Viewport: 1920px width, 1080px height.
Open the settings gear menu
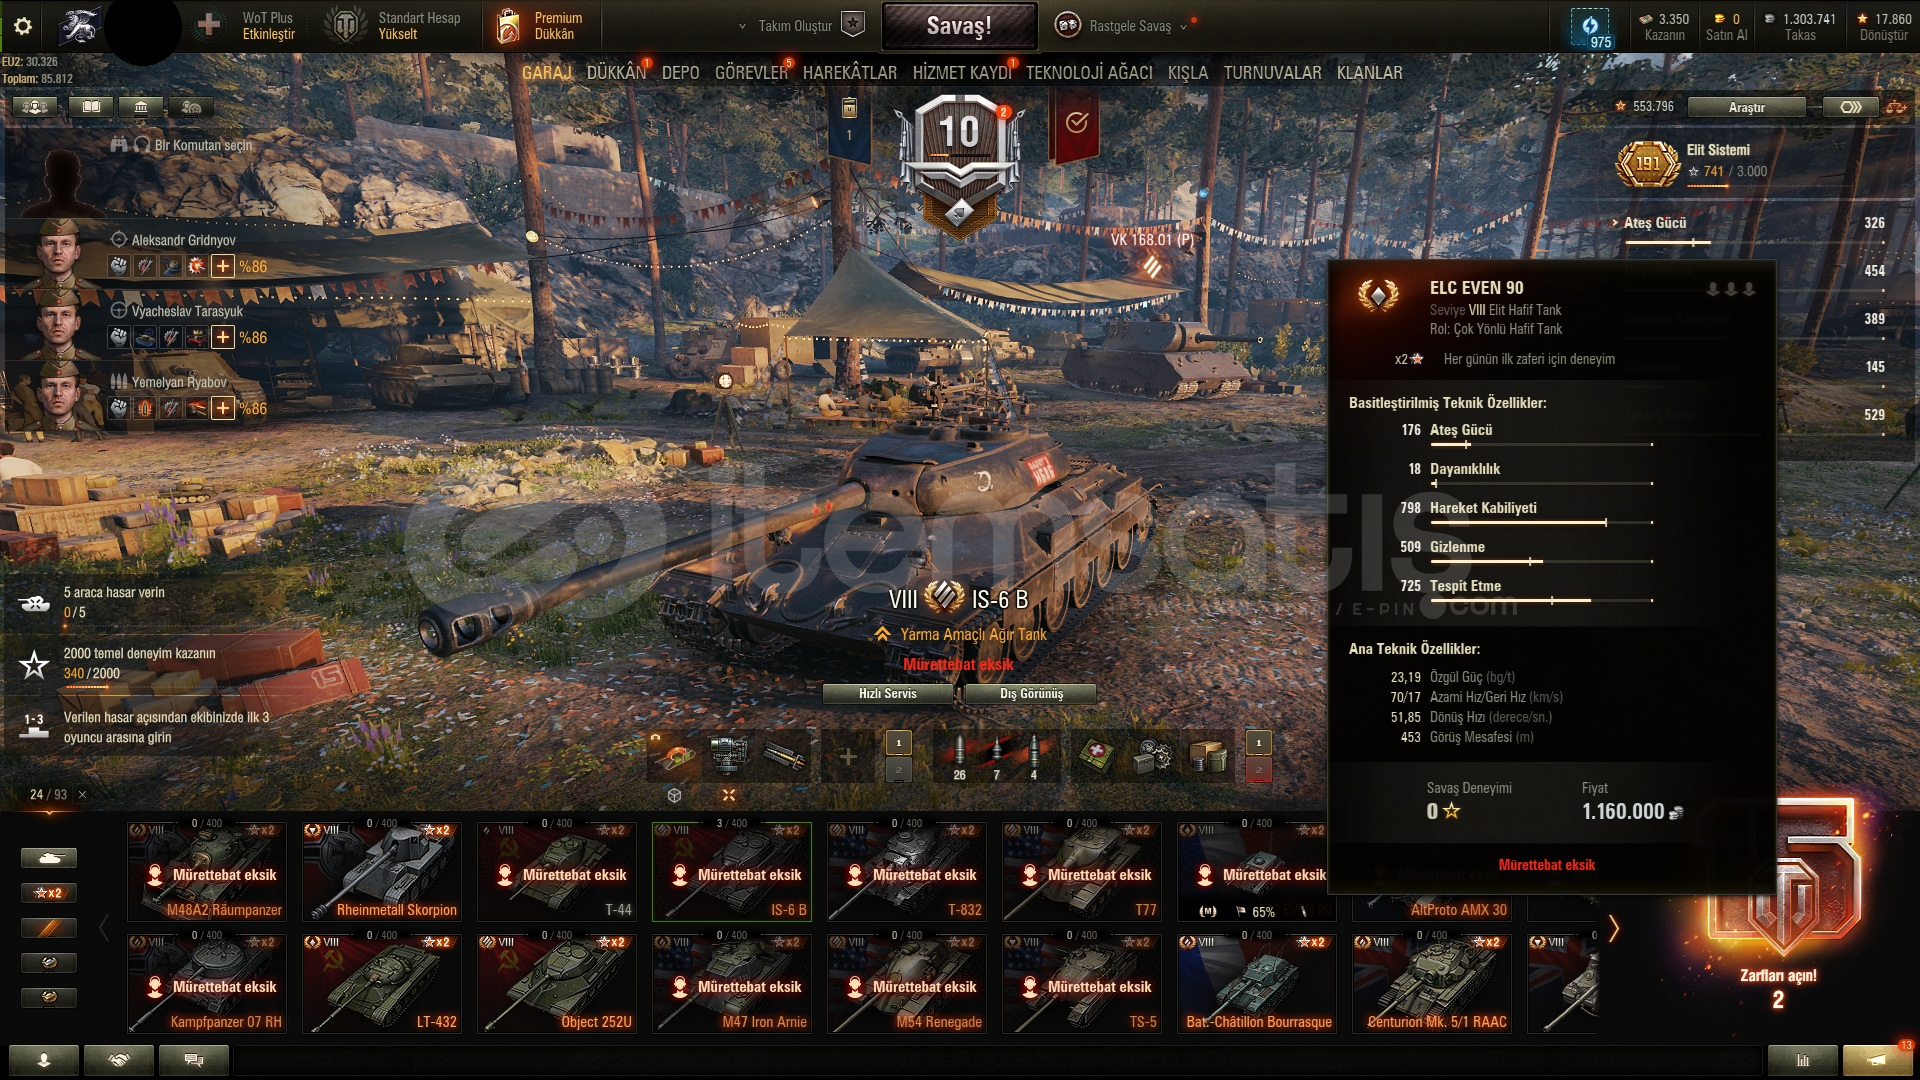point(23,26)
